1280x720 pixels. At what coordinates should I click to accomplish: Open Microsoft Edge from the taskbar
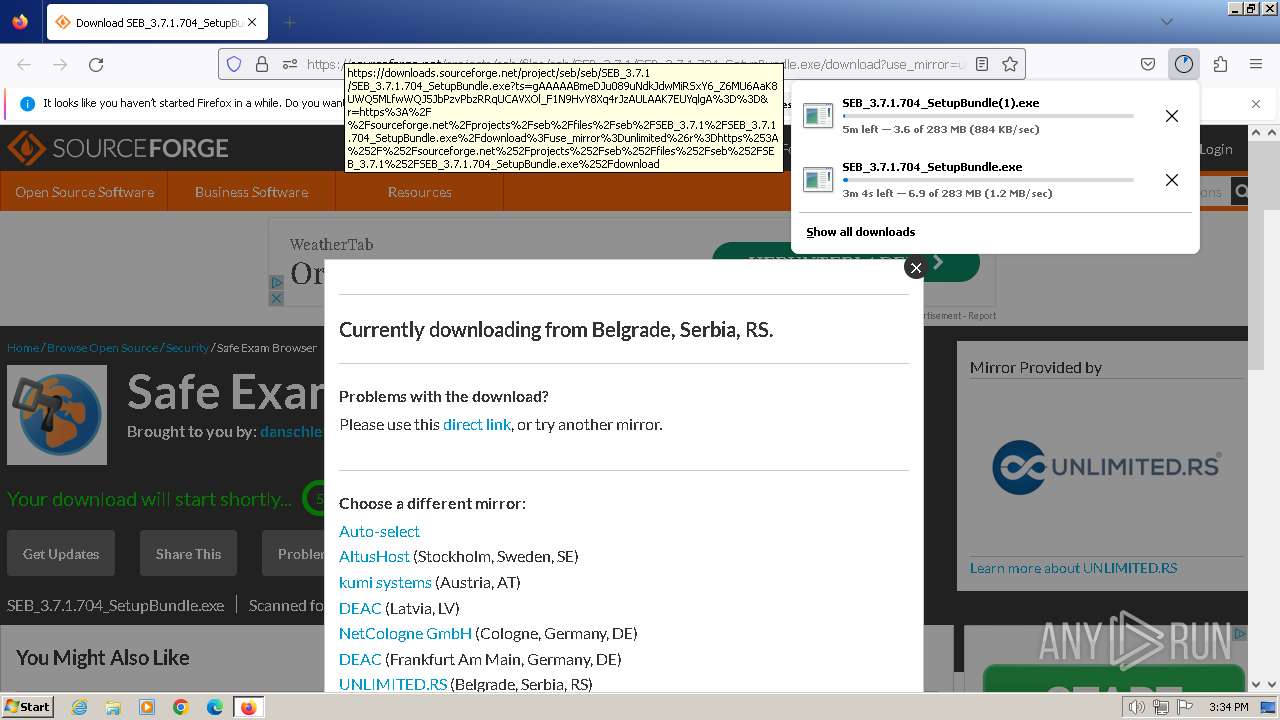coord(215,707)
